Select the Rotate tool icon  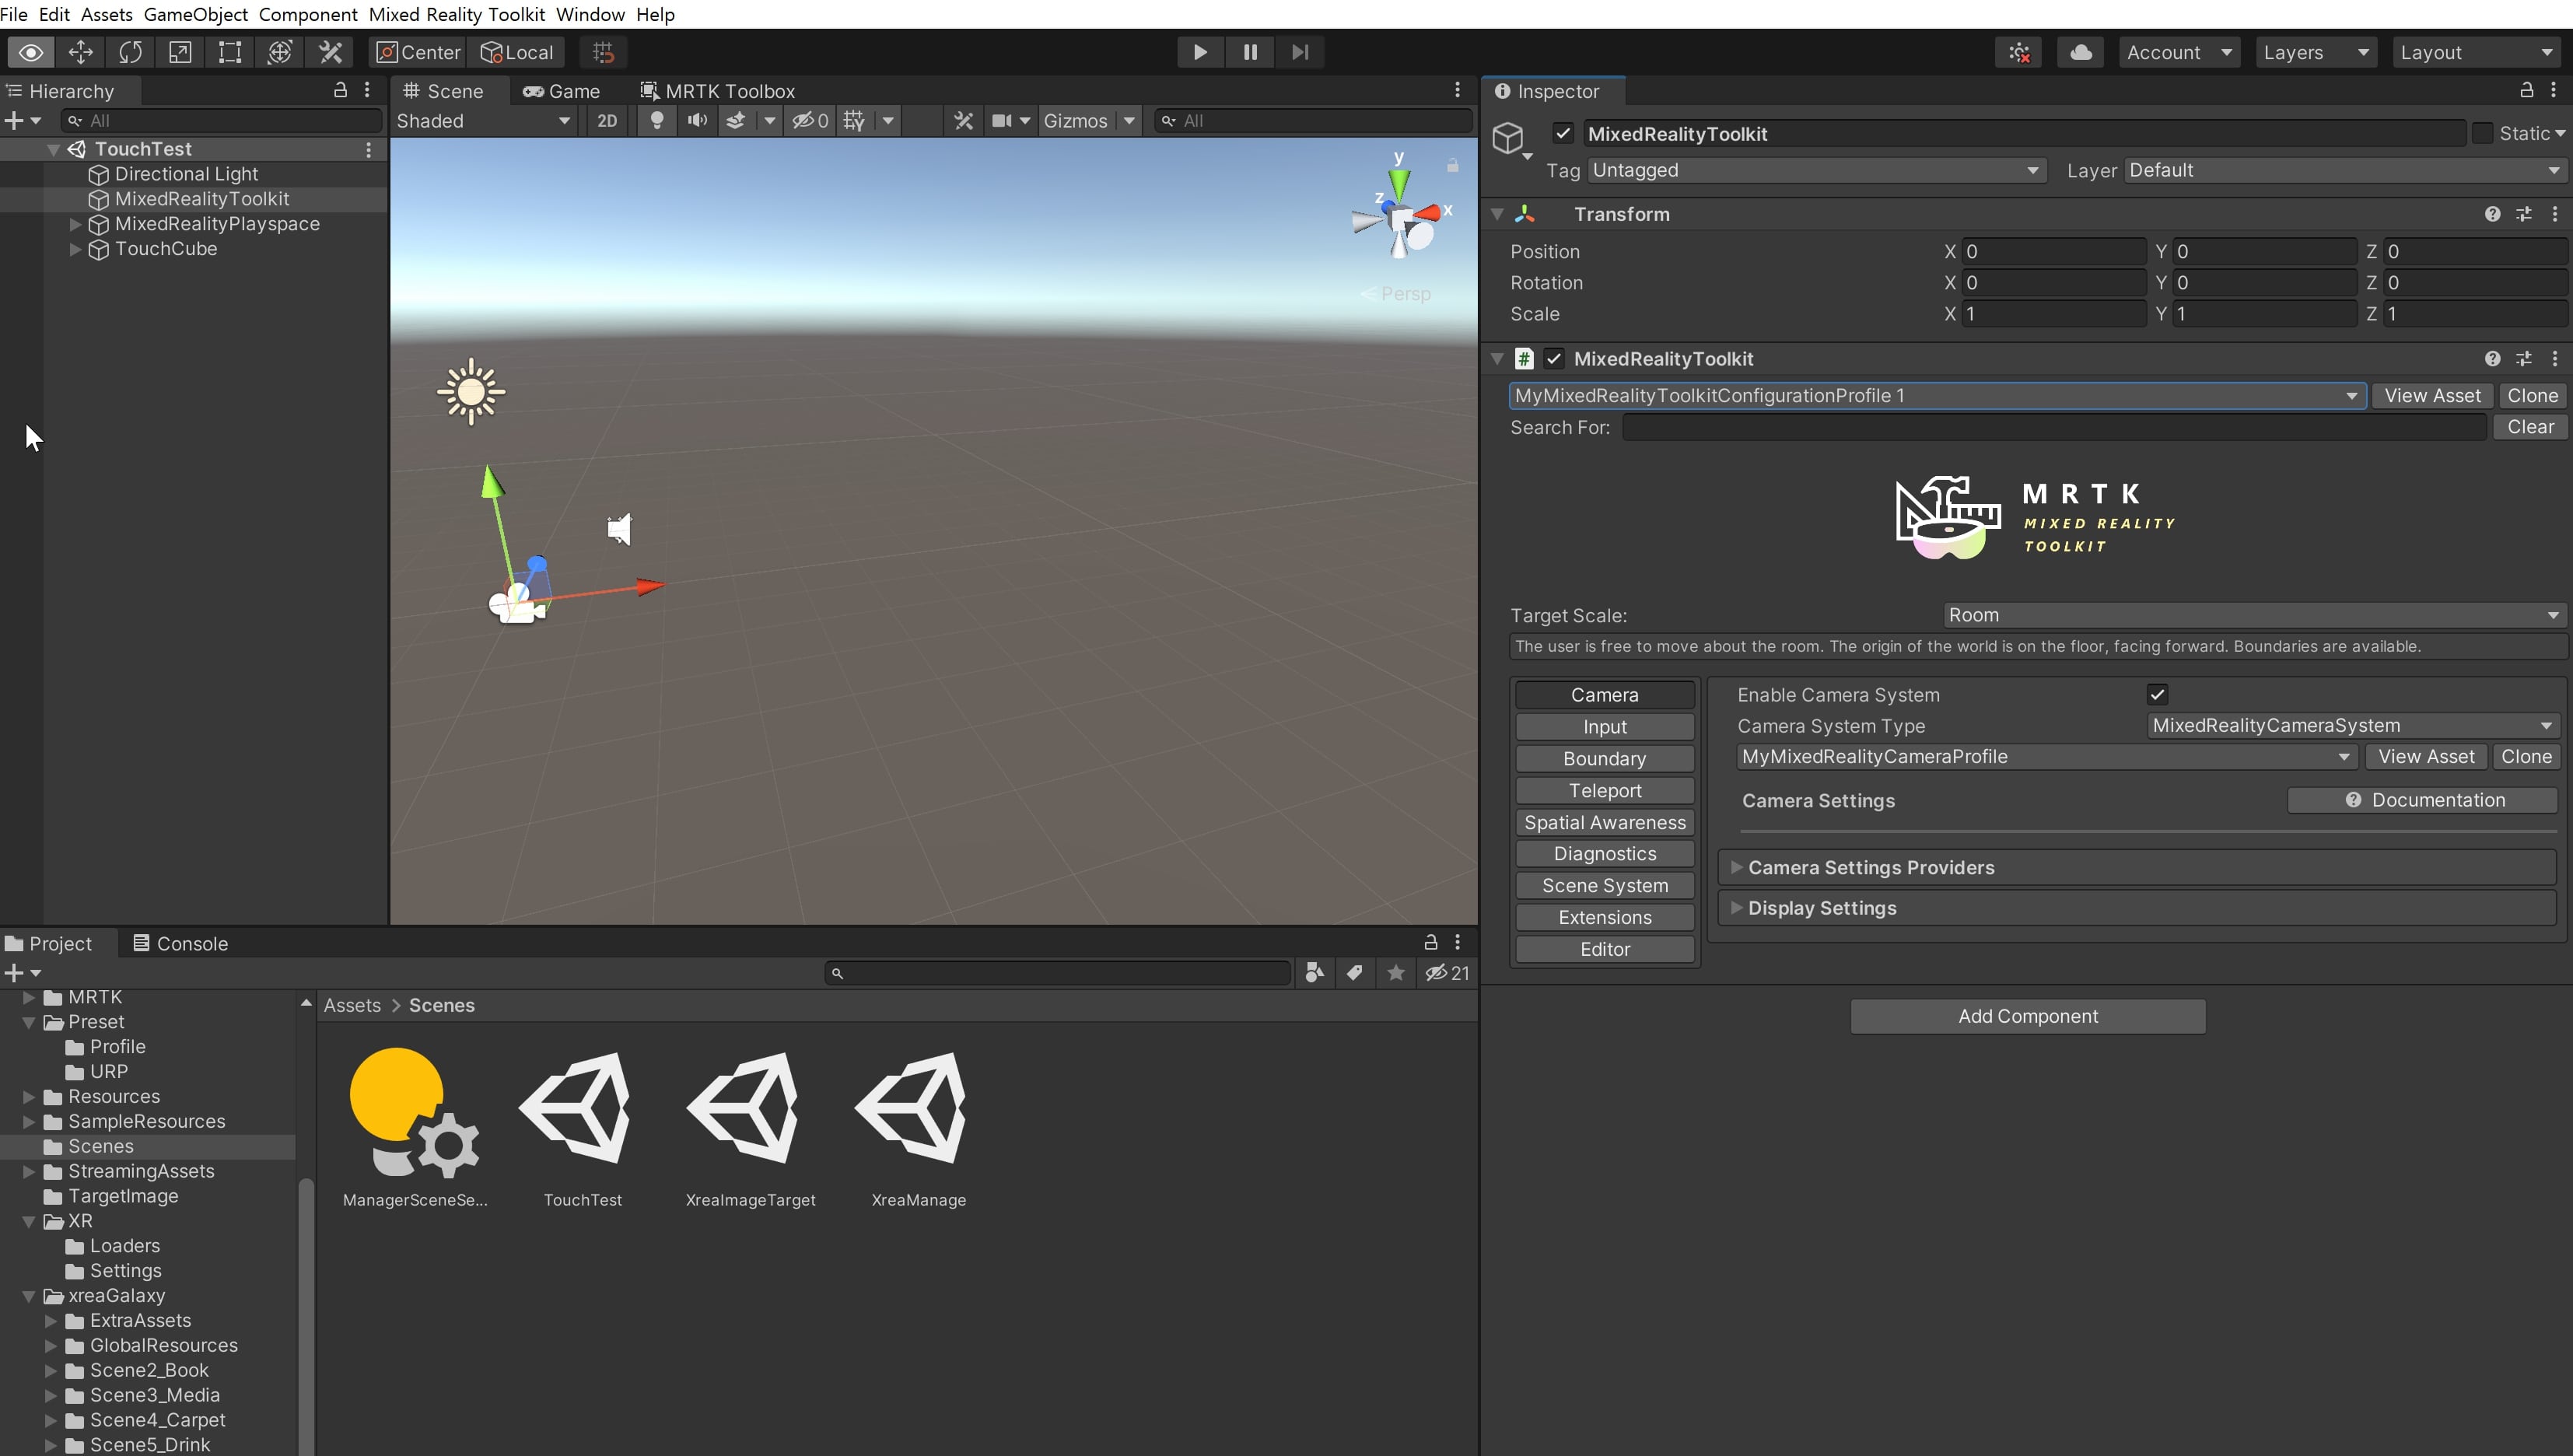[x=130, y=52]
